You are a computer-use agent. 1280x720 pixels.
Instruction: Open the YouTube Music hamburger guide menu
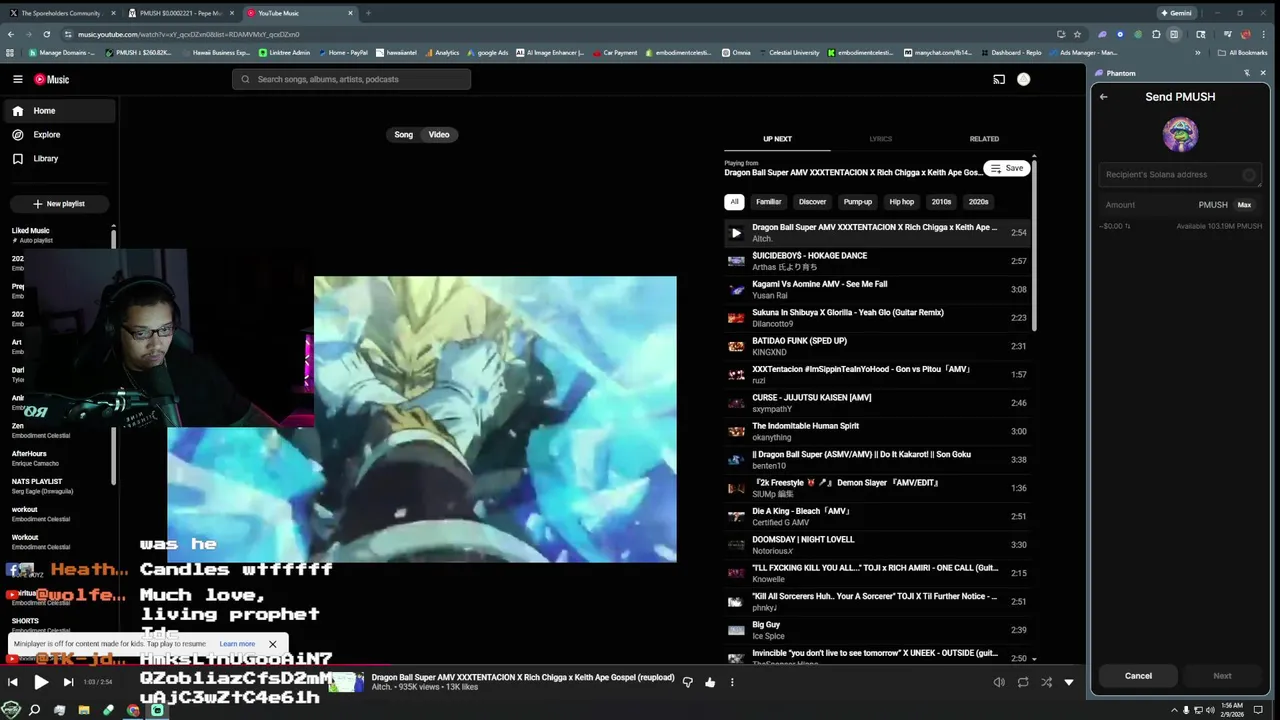[x=18, y=79]
